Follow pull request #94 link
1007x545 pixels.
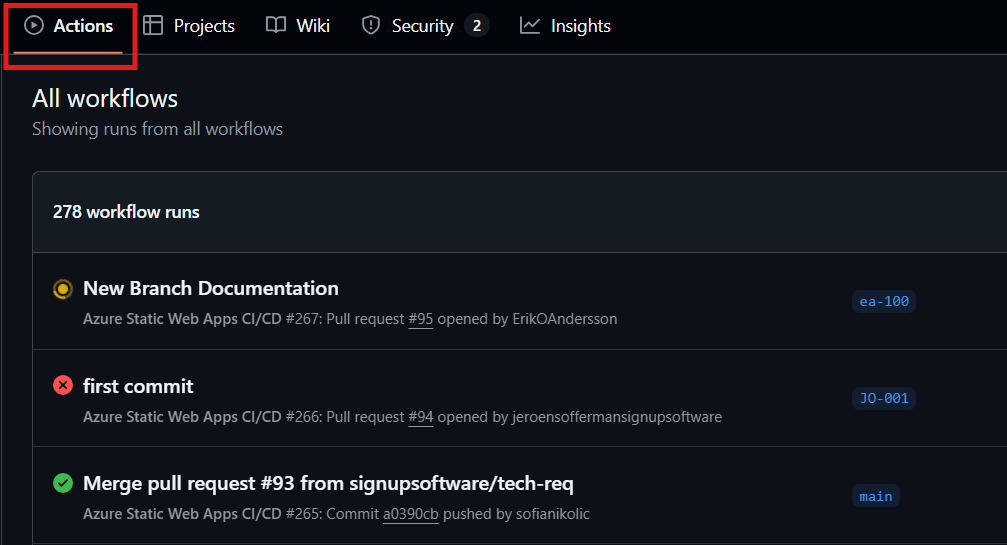pos(421,417)
